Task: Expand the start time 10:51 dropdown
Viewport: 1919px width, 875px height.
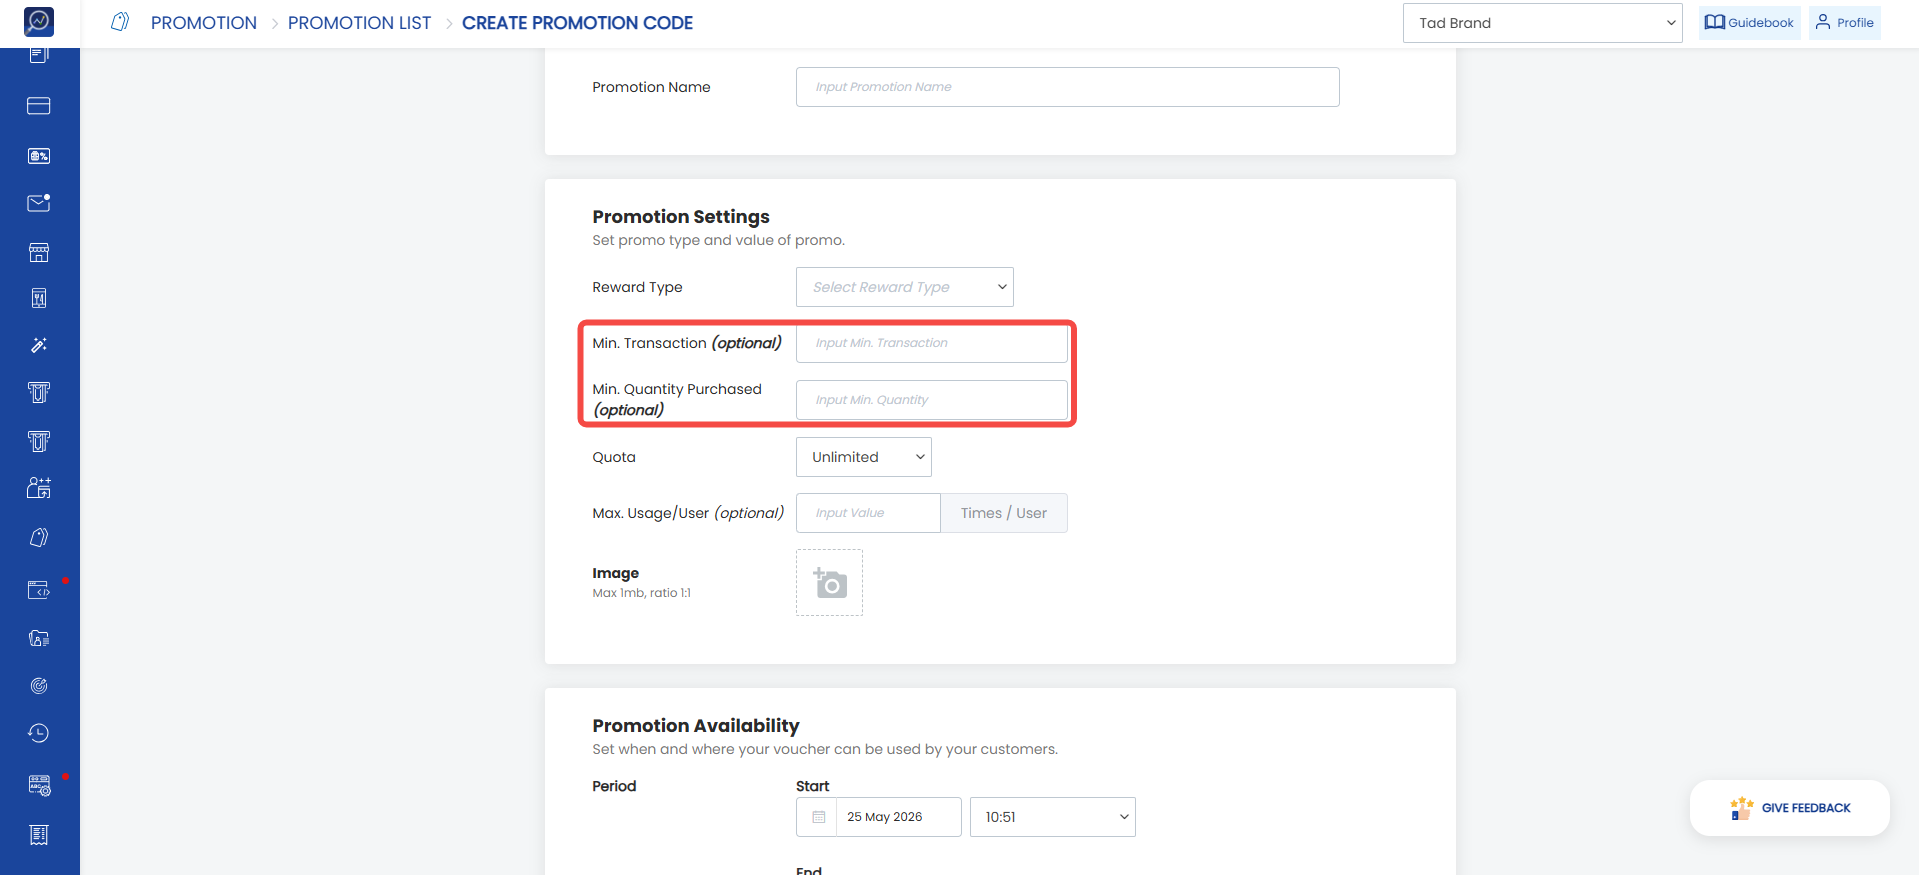Action: (1053, 817)
